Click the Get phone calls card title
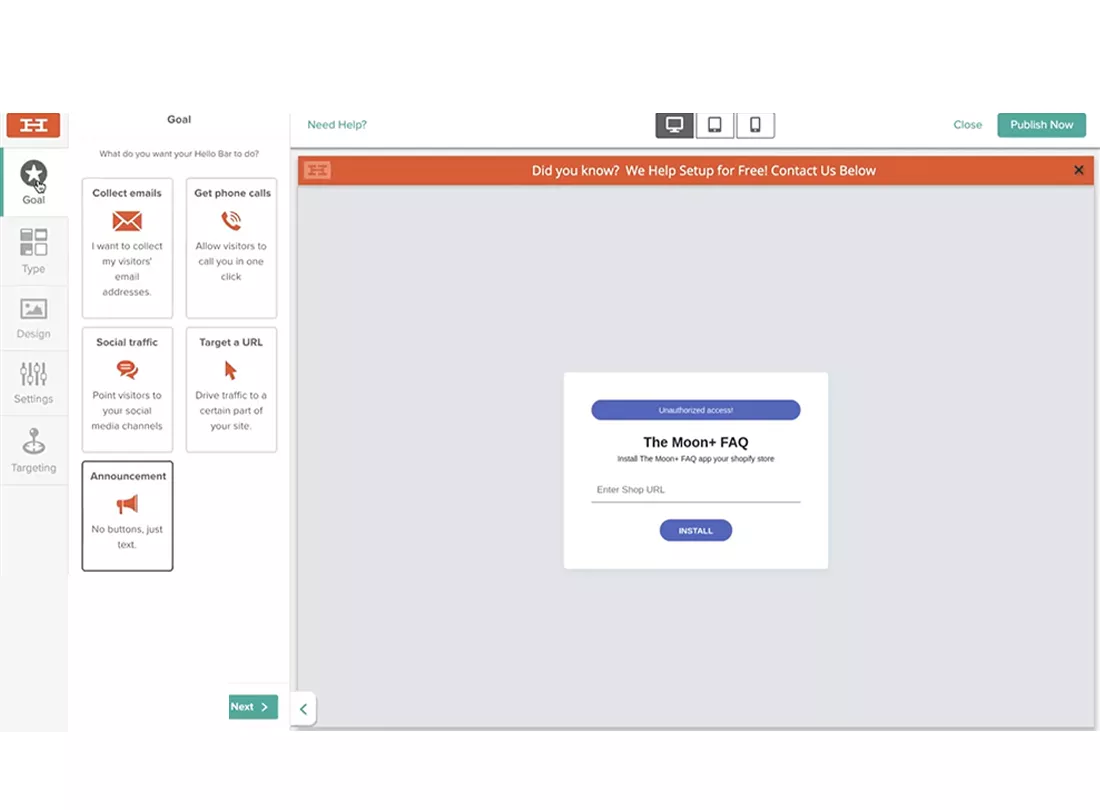The width and height of the screenshot is (1100, 810). tap(232, 193)
